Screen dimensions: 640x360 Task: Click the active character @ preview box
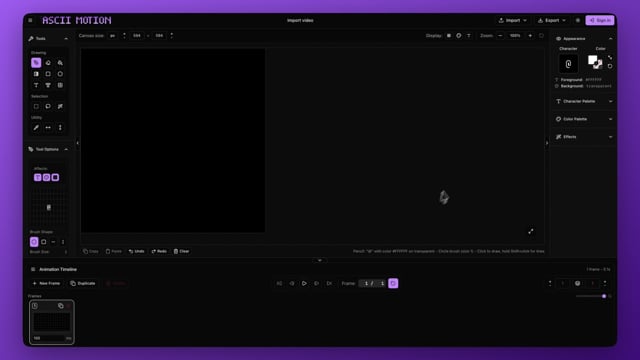pos(568,64)
